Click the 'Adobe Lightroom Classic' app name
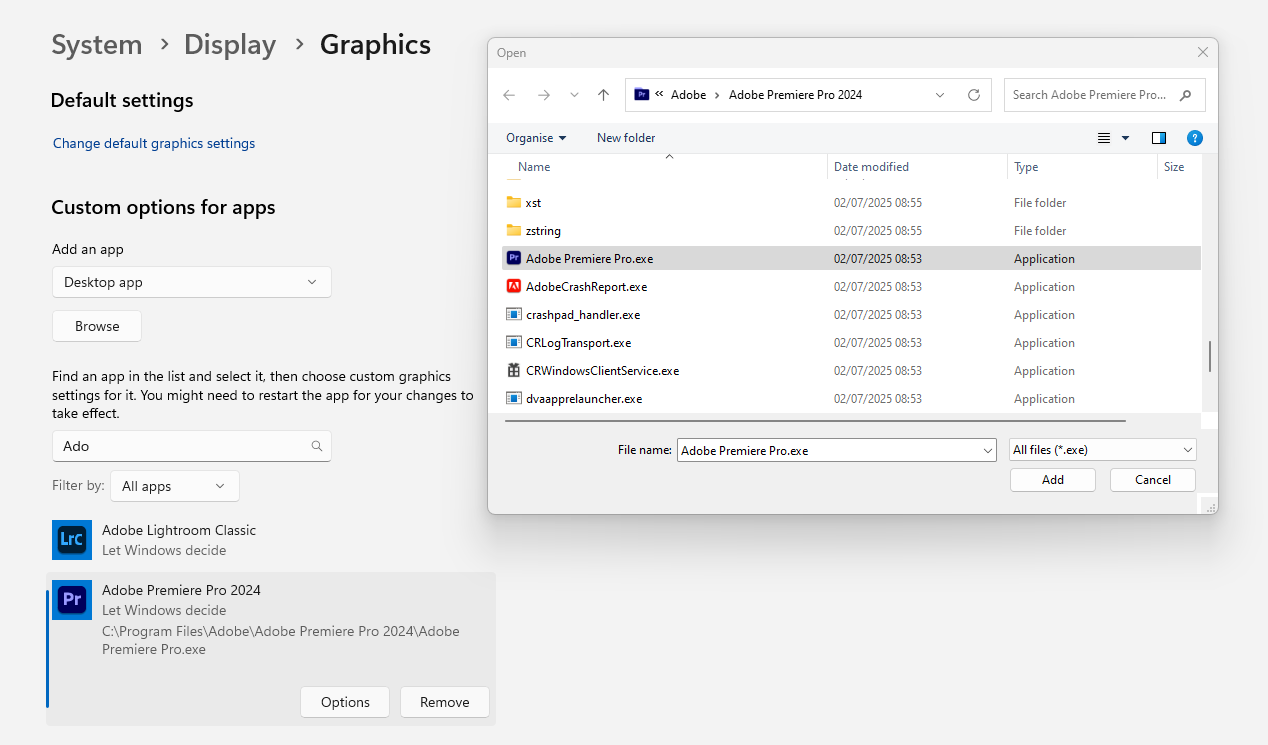This screenshot has width=1268, height=745. 179,530
